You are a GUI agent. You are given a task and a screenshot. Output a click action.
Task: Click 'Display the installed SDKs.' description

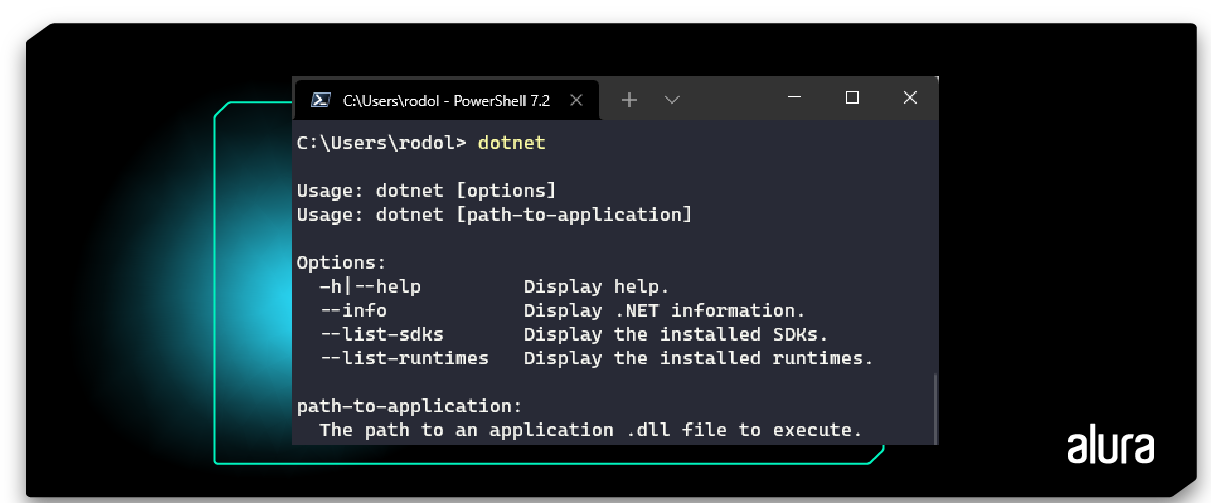676,335
